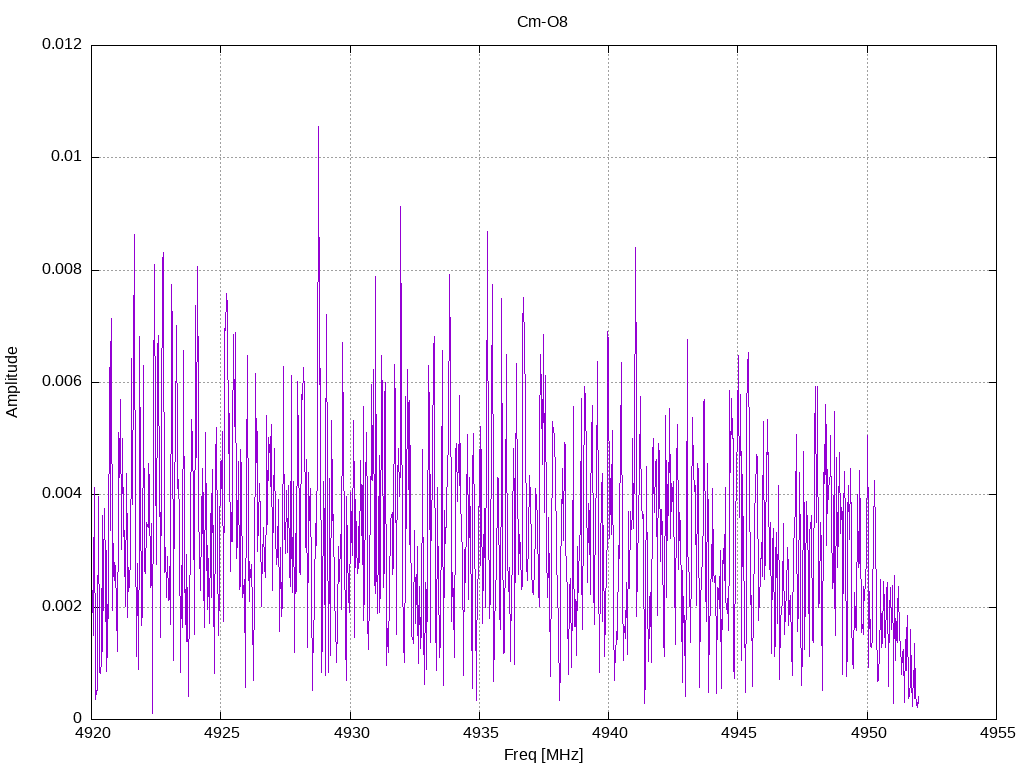Click the 0.012 y-axis tick label

63,44
